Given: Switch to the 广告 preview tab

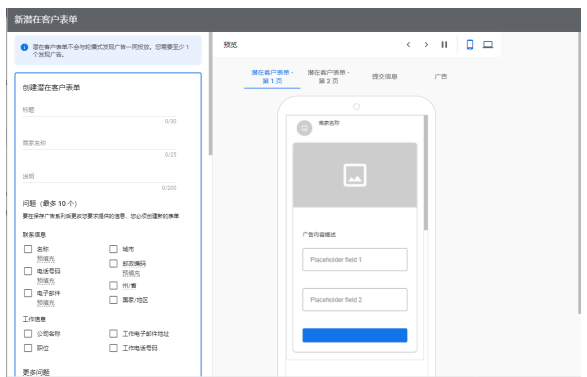Looking at the screenshot, I should pyautogui.click(x=441, y=76).
